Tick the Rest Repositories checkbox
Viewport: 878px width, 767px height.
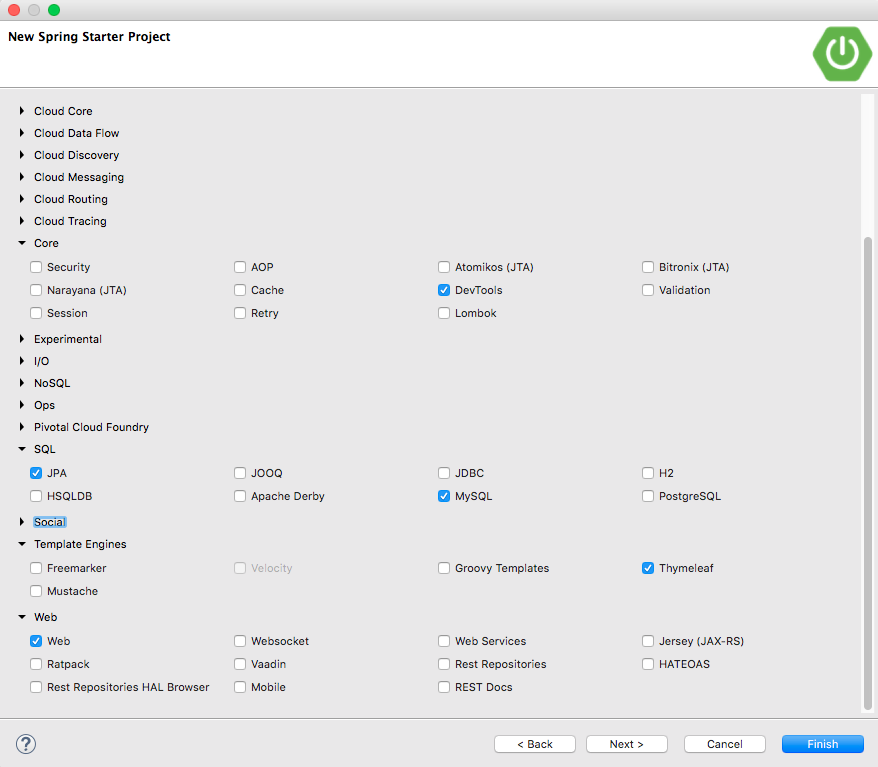[x=443, y=664]
